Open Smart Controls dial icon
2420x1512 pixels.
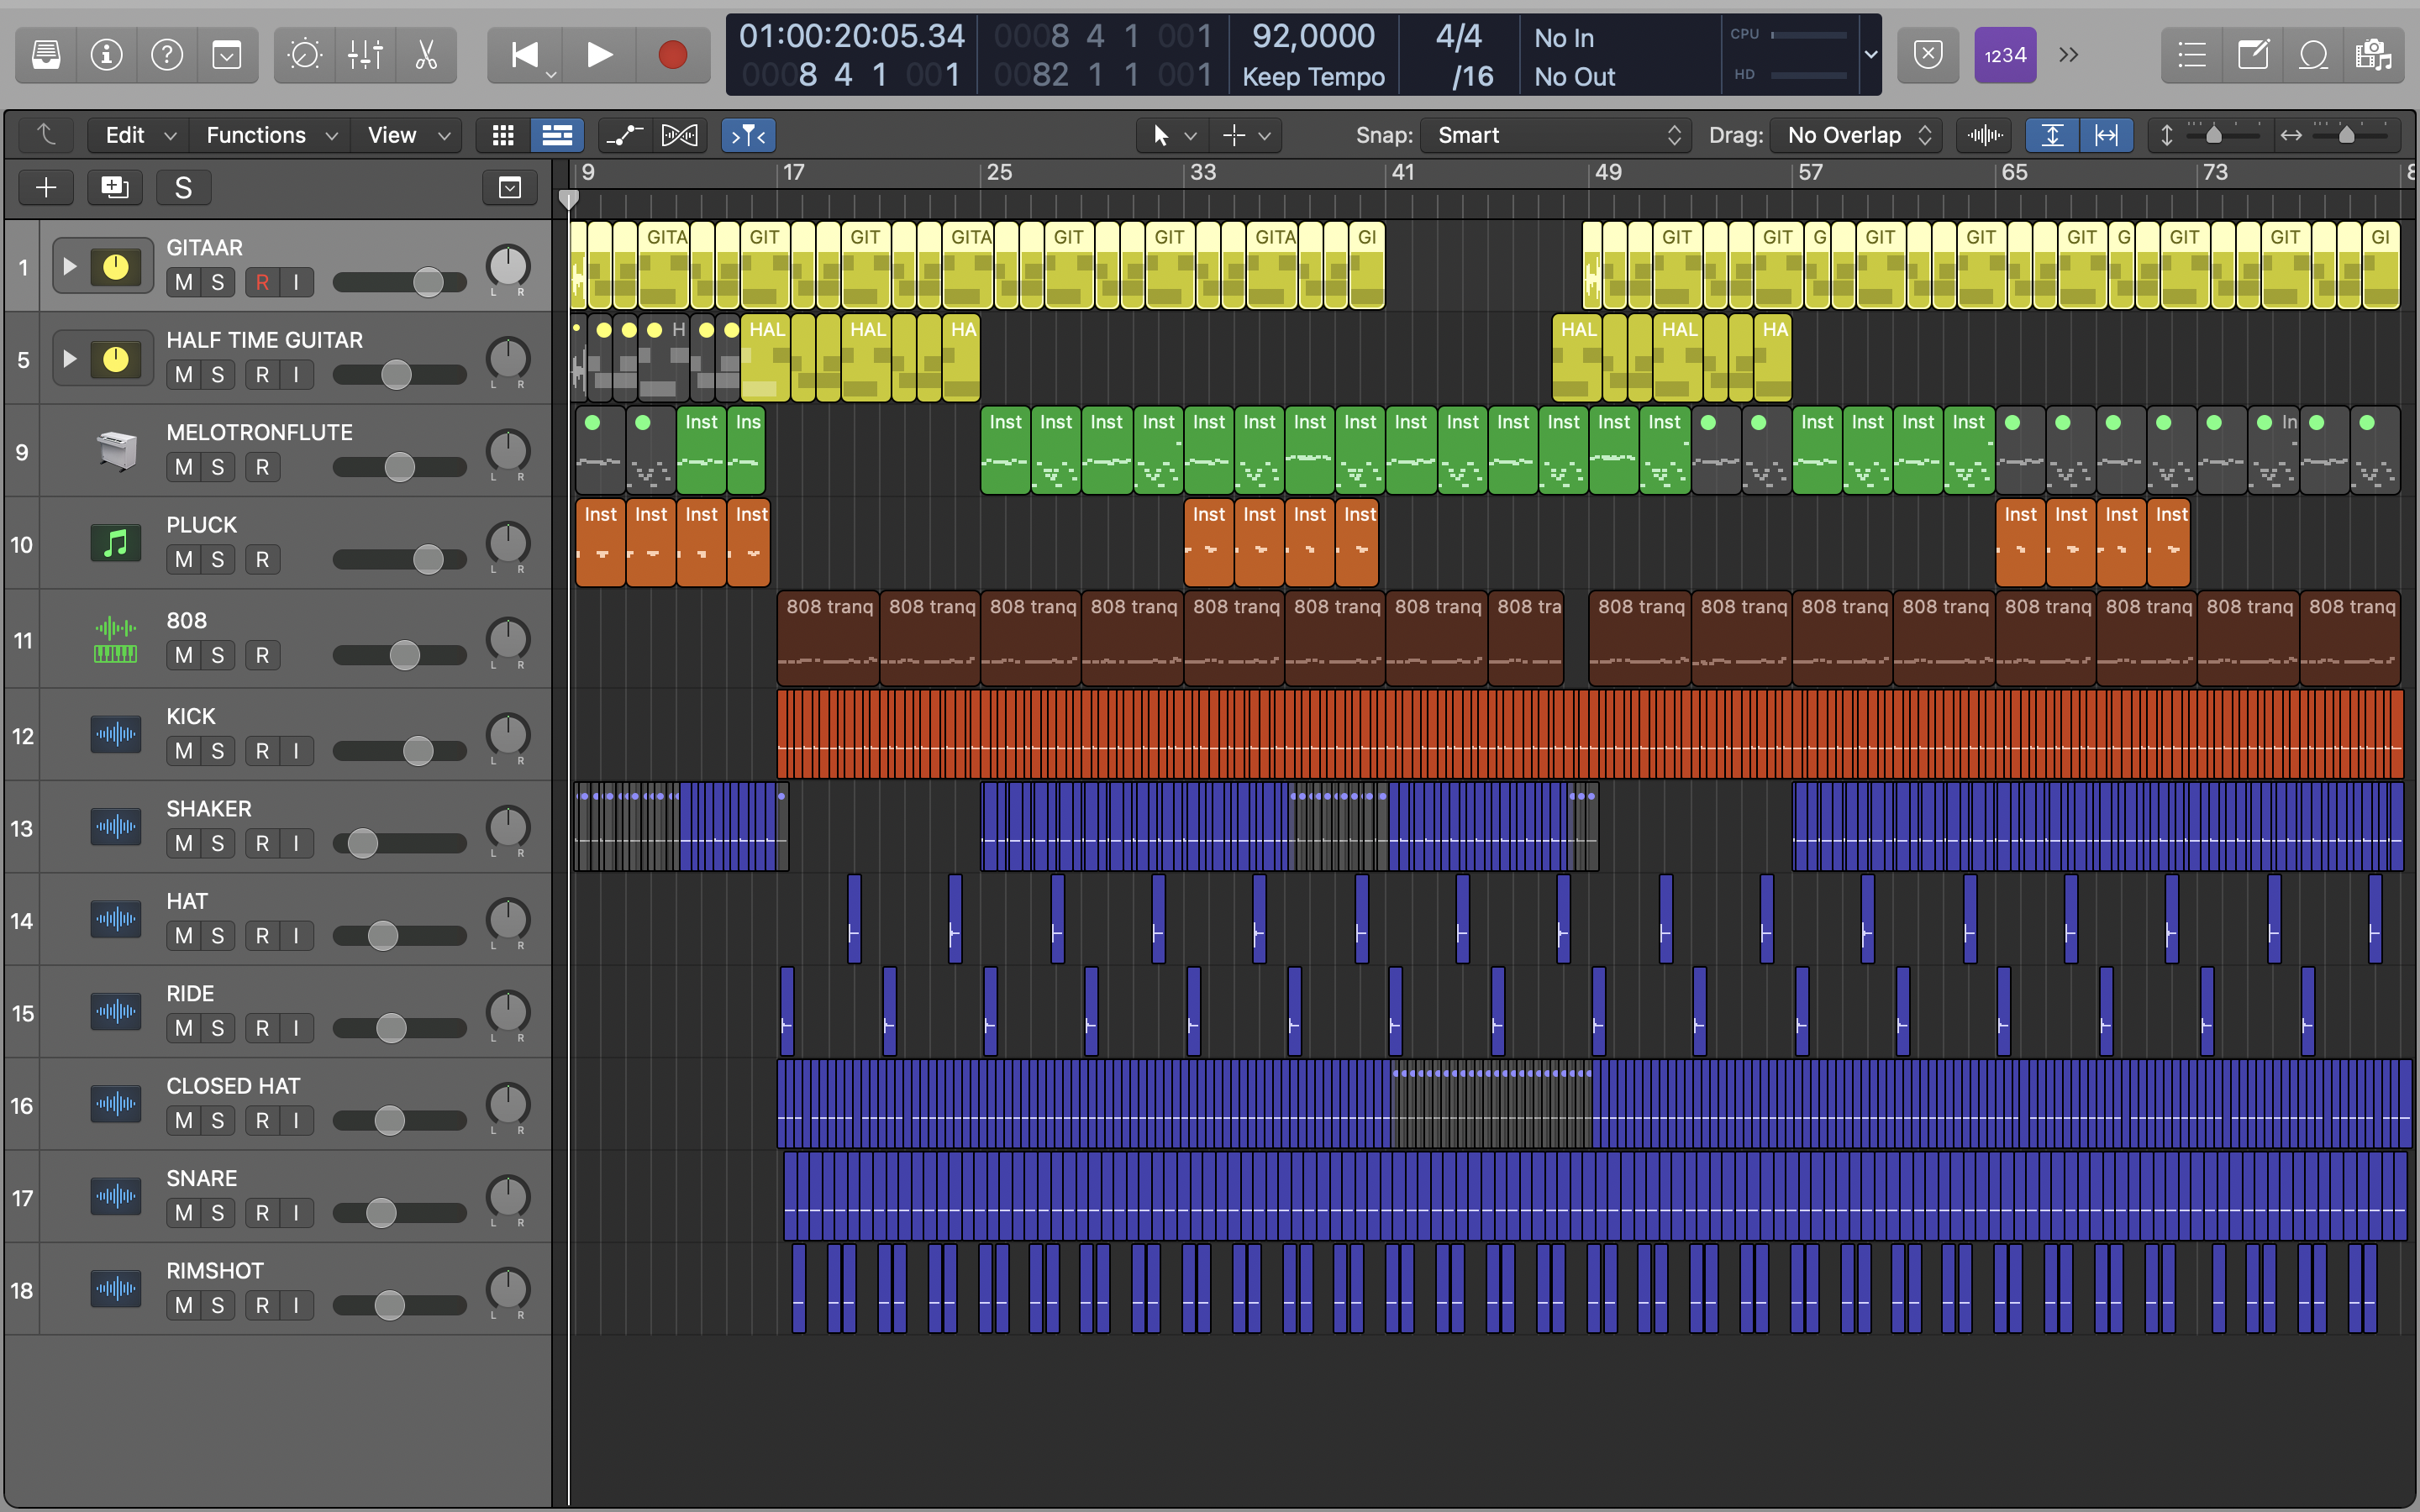[304, 55]
